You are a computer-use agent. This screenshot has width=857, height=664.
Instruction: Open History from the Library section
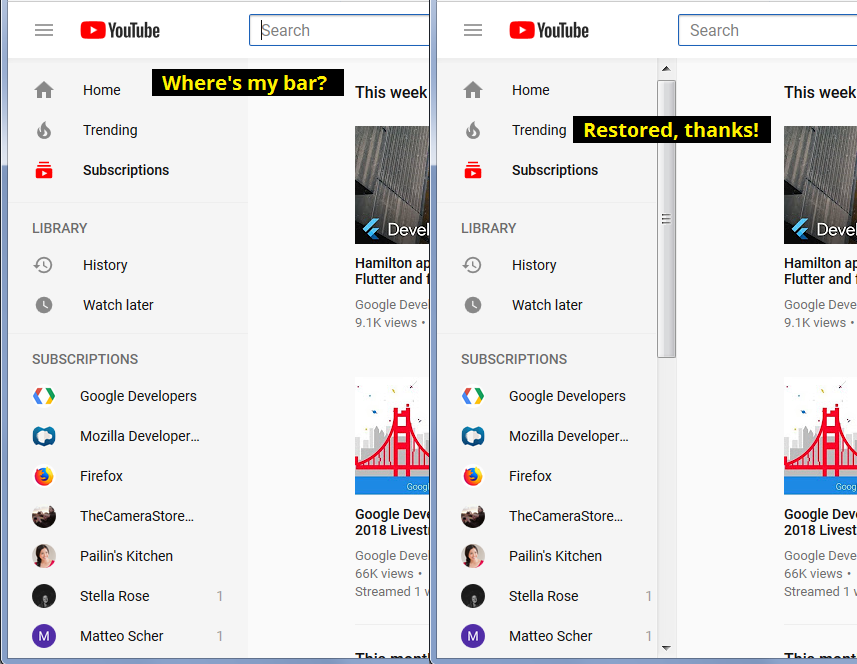tap(44, 264)
